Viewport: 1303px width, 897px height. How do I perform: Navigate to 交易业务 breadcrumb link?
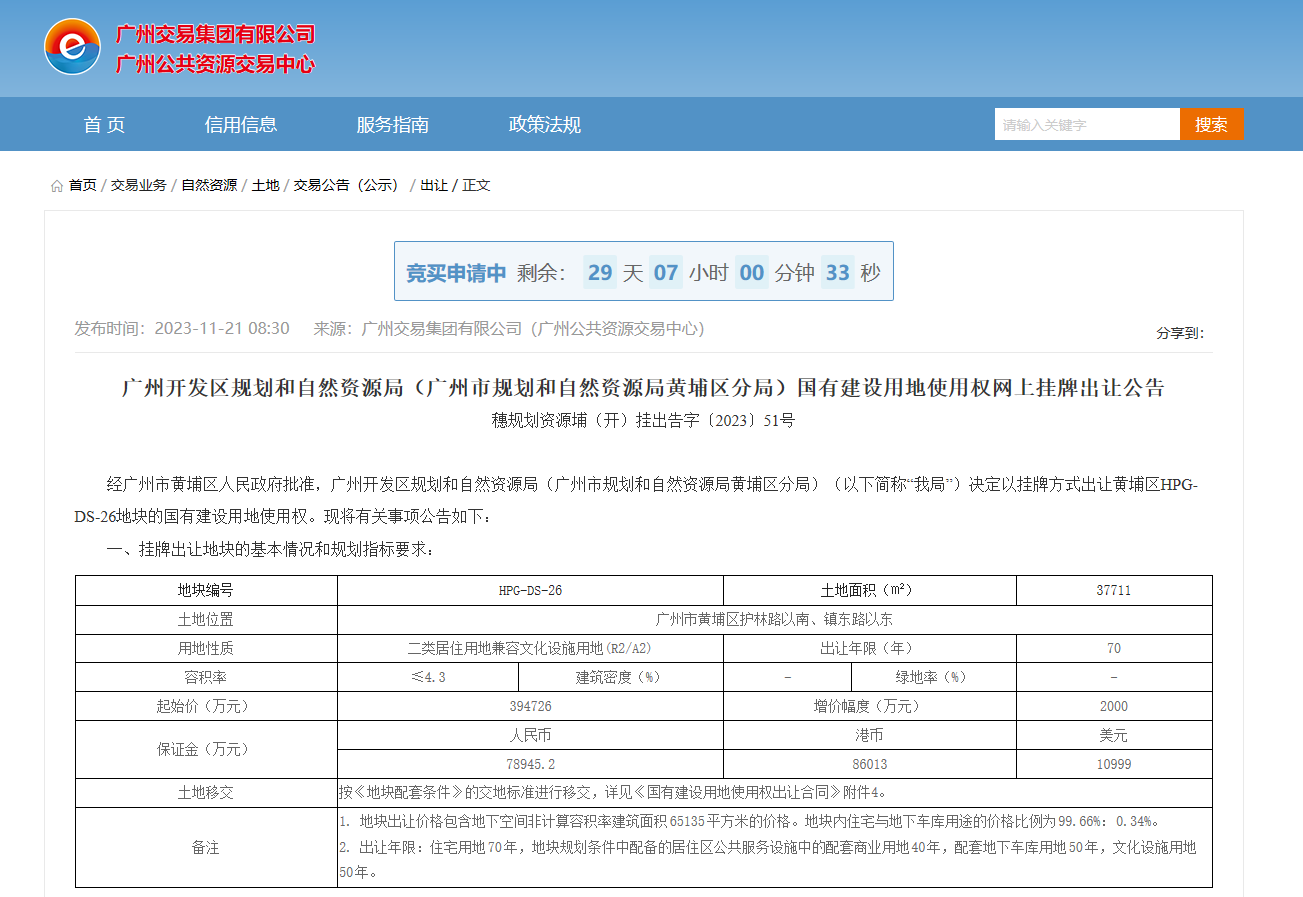pos(139,186)
